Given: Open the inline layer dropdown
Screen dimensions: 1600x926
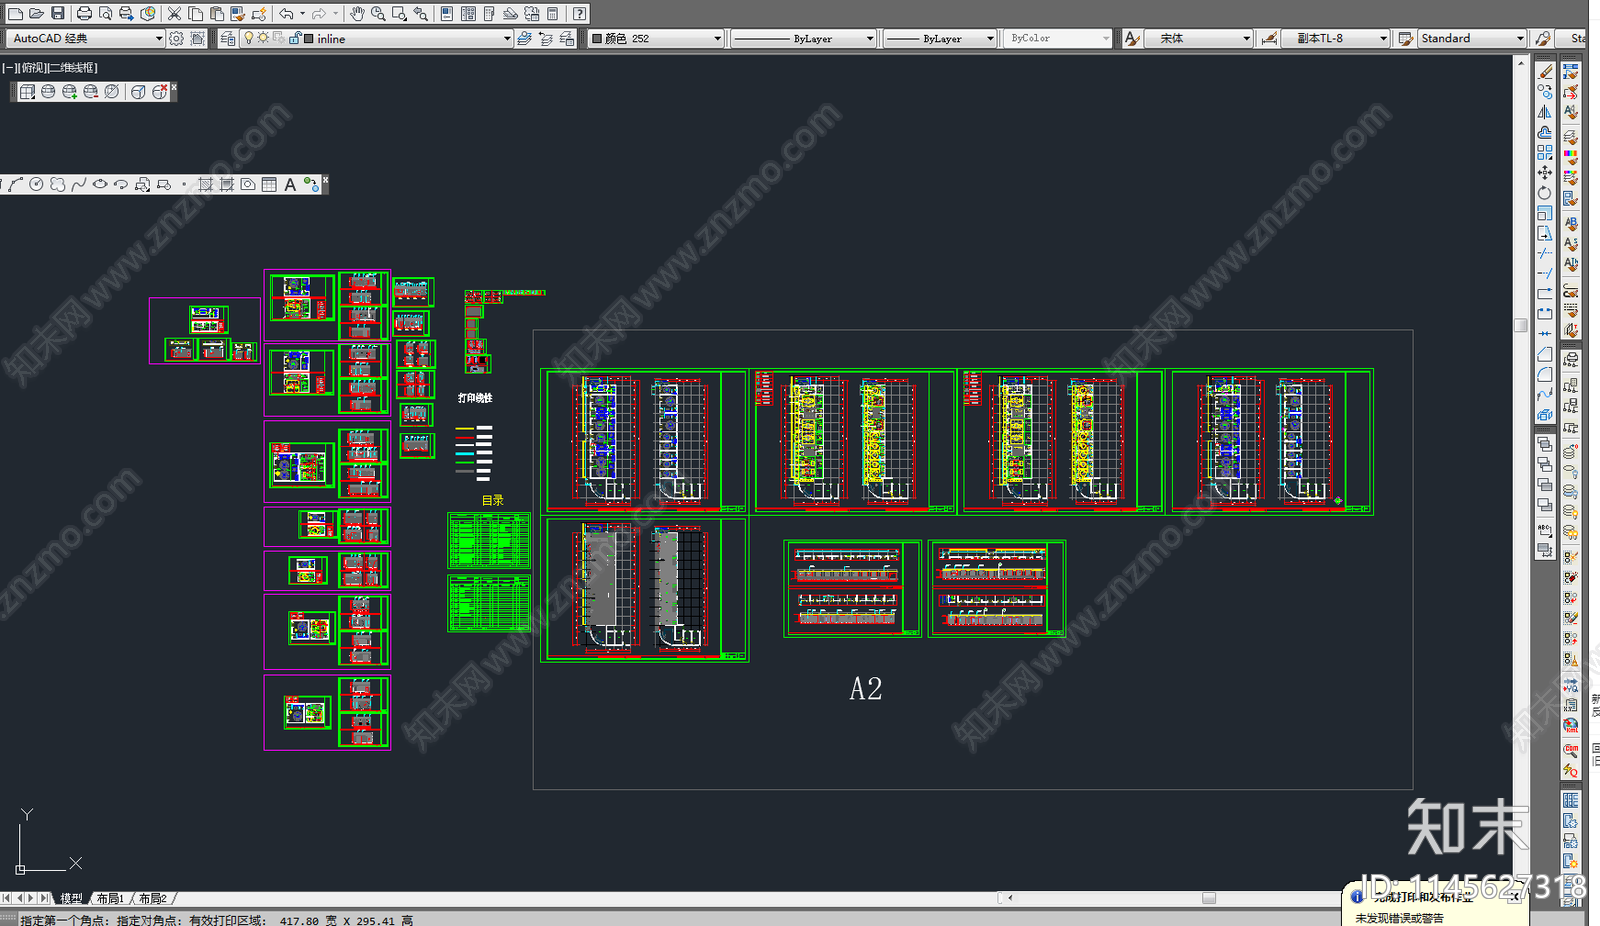Looking at the screenshot, I should [x=507, y=39].
